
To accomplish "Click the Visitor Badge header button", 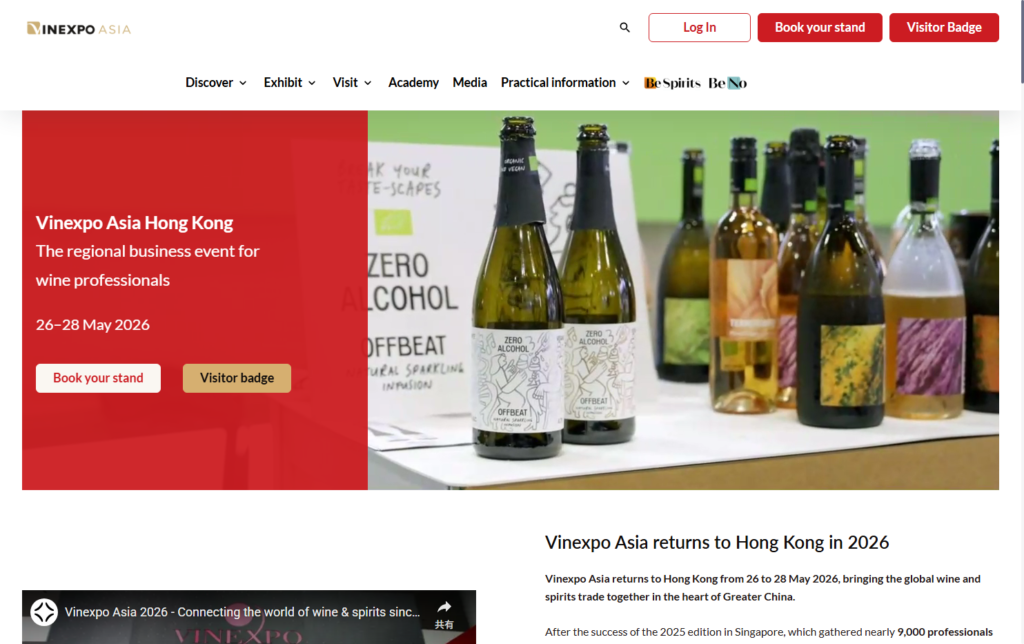I will click(944, 27).
